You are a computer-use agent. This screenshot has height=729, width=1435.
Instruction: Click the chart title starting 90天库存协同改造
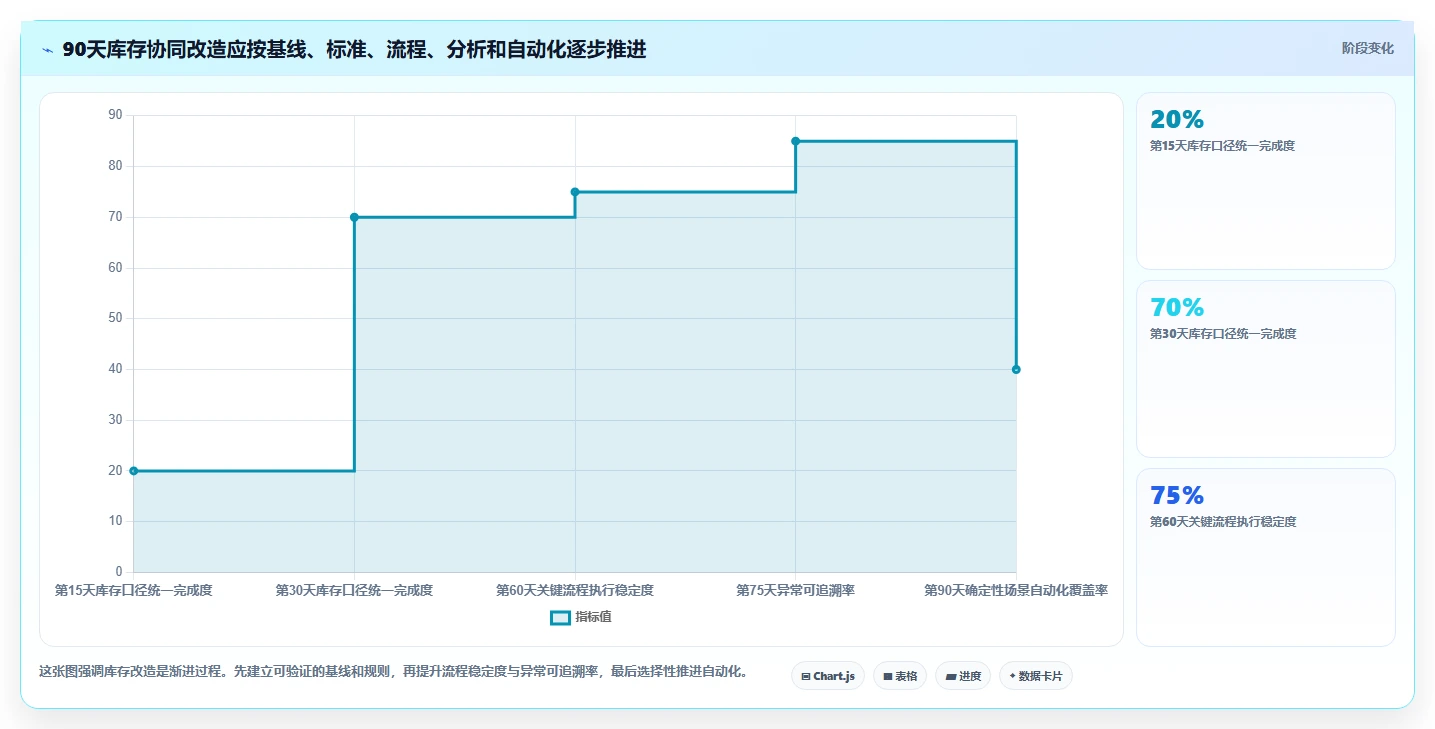point(354,49)
